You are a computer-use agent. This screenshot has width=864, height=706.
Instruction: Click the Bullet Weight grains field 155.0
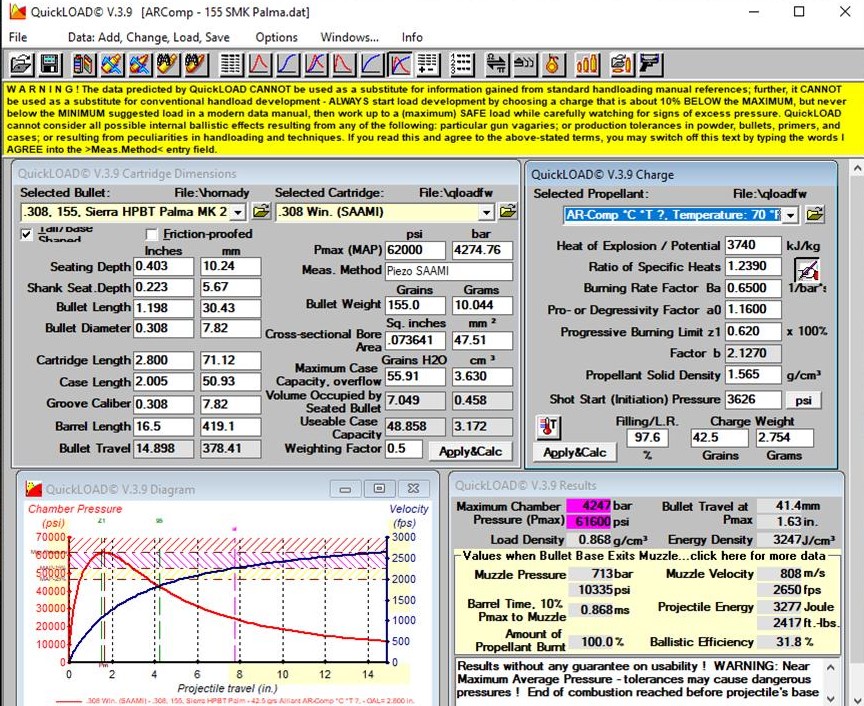tap(415, 305)
